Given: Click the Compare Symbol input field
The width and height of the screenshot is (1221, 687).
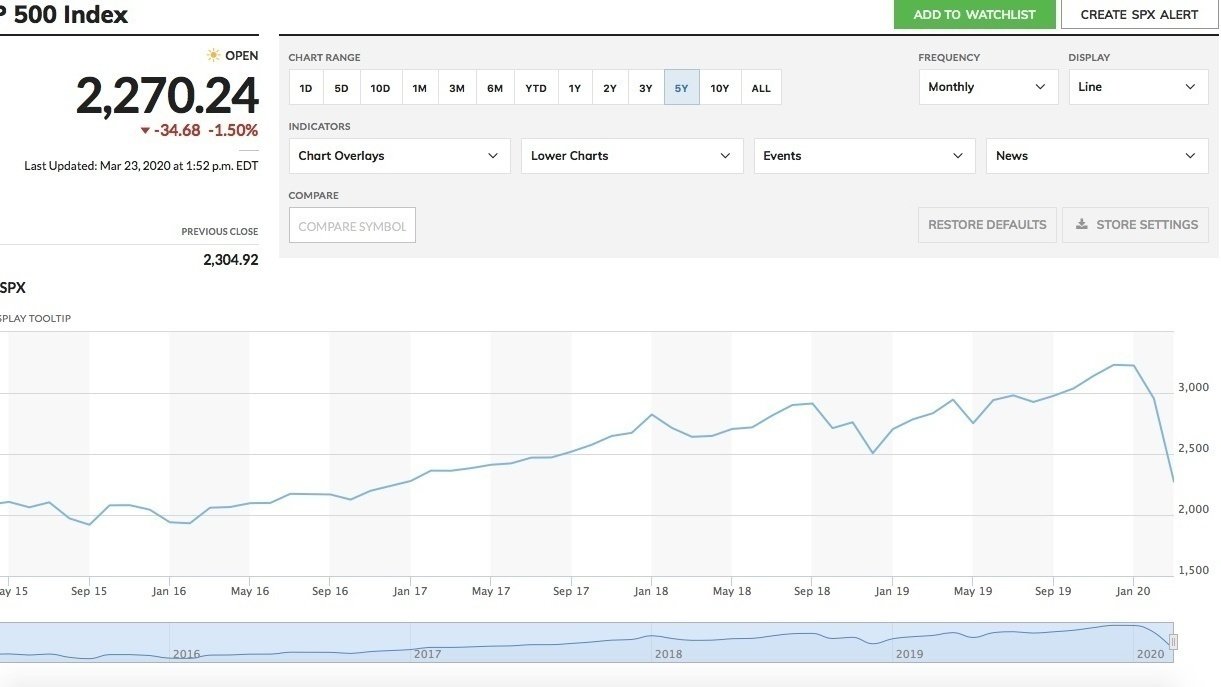Looking at the screenshot, I should coord(352,226).
